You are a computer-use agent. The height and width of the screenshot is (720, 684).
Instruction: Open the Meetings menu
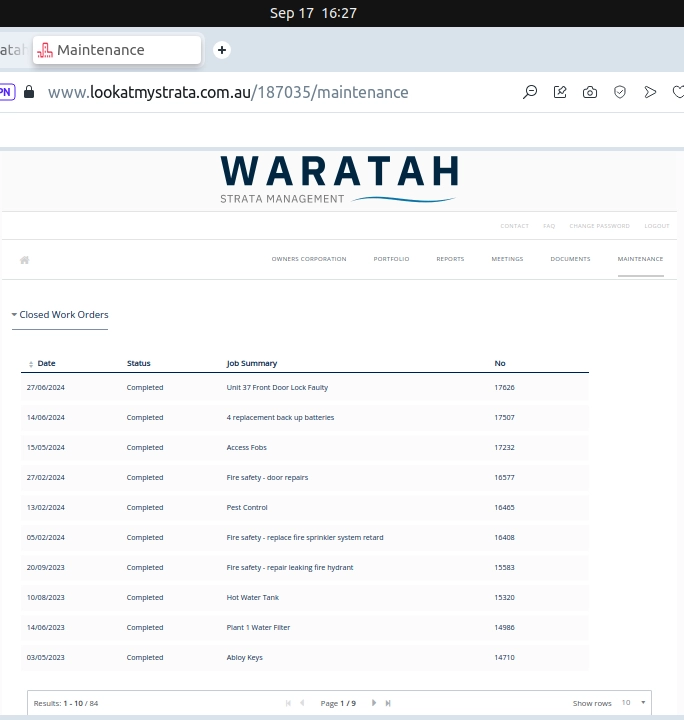coord(507,259)
